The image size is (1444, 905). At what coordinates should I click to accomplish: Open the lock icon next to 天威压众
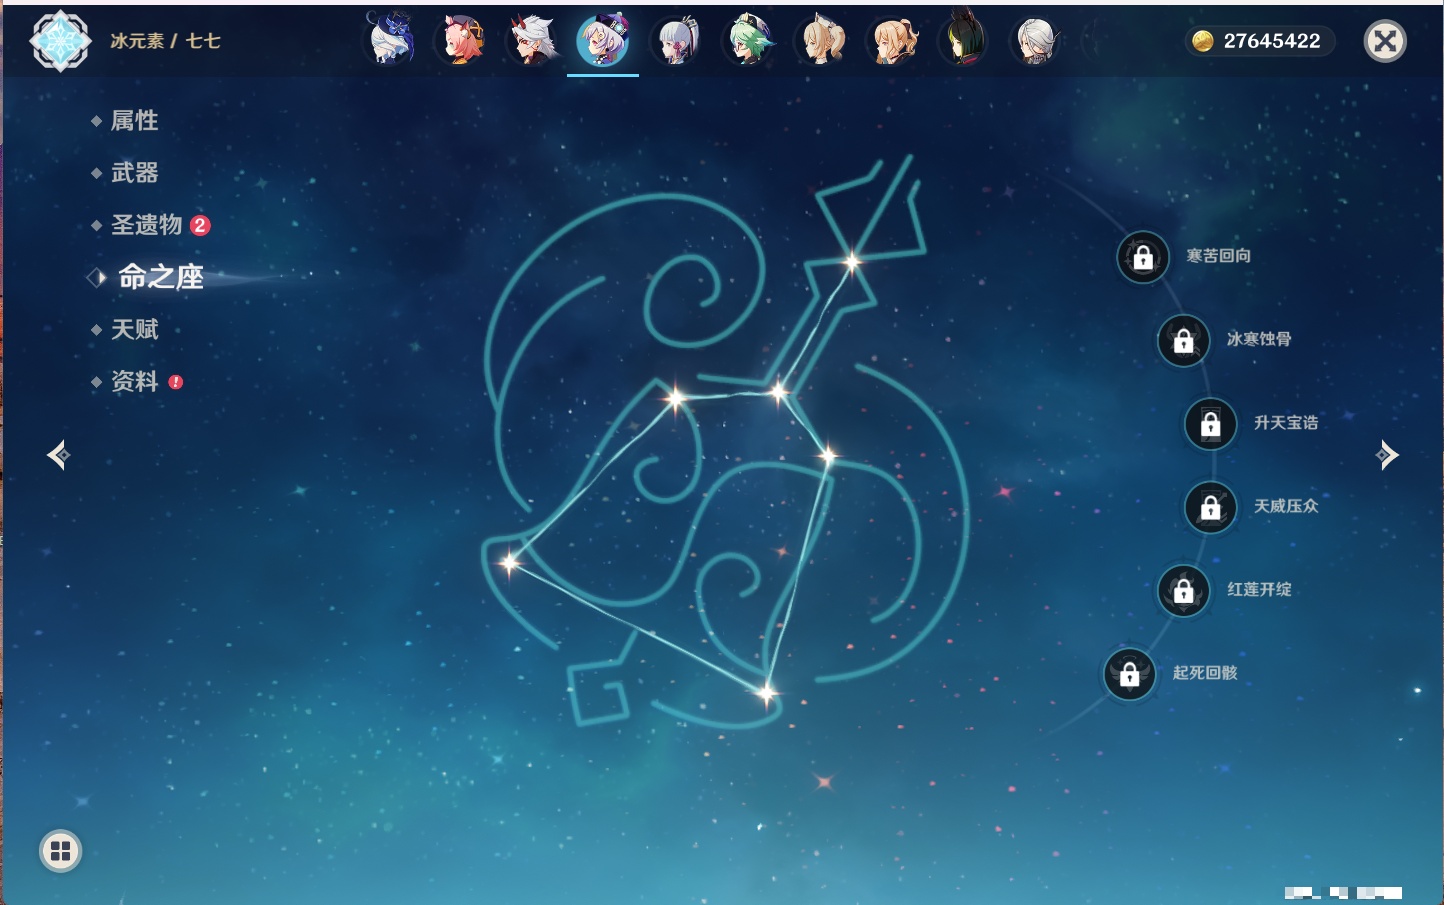pos(1211,507)
